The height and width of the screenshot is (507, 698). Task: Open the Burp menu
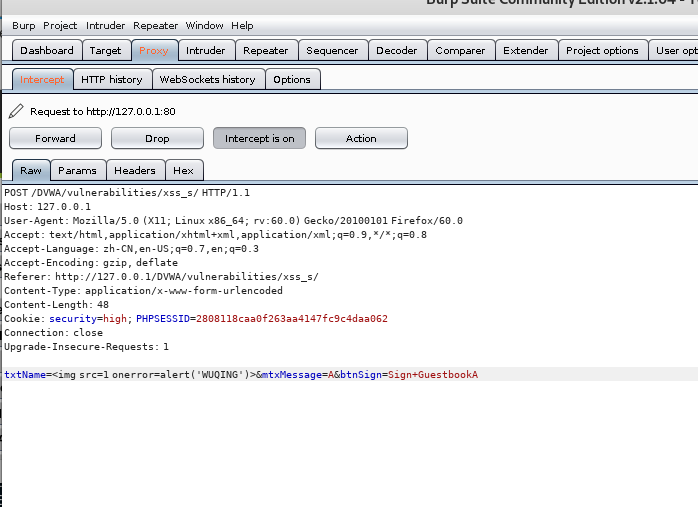pyautogui.click(x=24, y=26)
